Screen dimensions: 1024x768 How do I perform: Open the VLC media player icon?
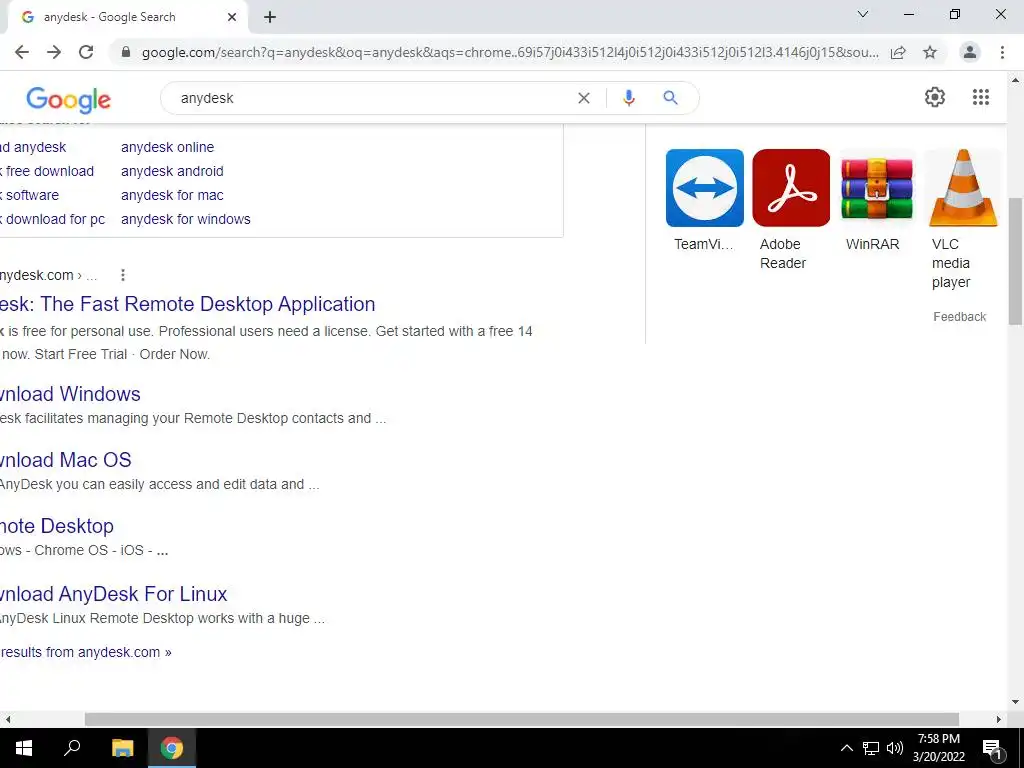point(963,188)
